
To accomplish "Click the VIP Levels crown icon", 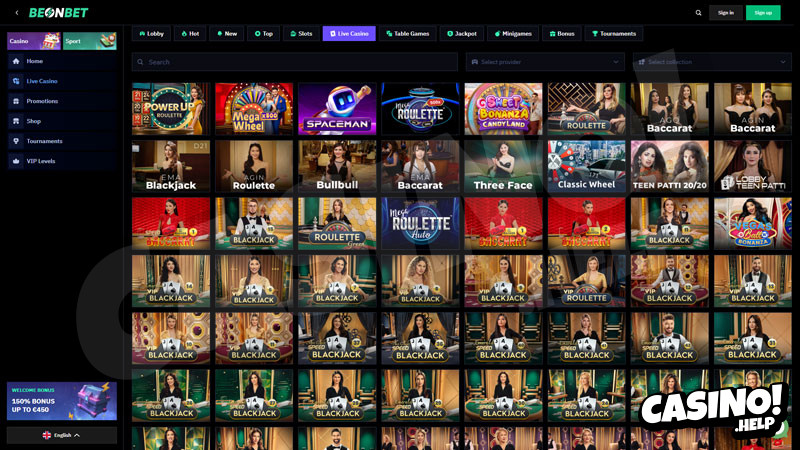I will coord(16,161).
